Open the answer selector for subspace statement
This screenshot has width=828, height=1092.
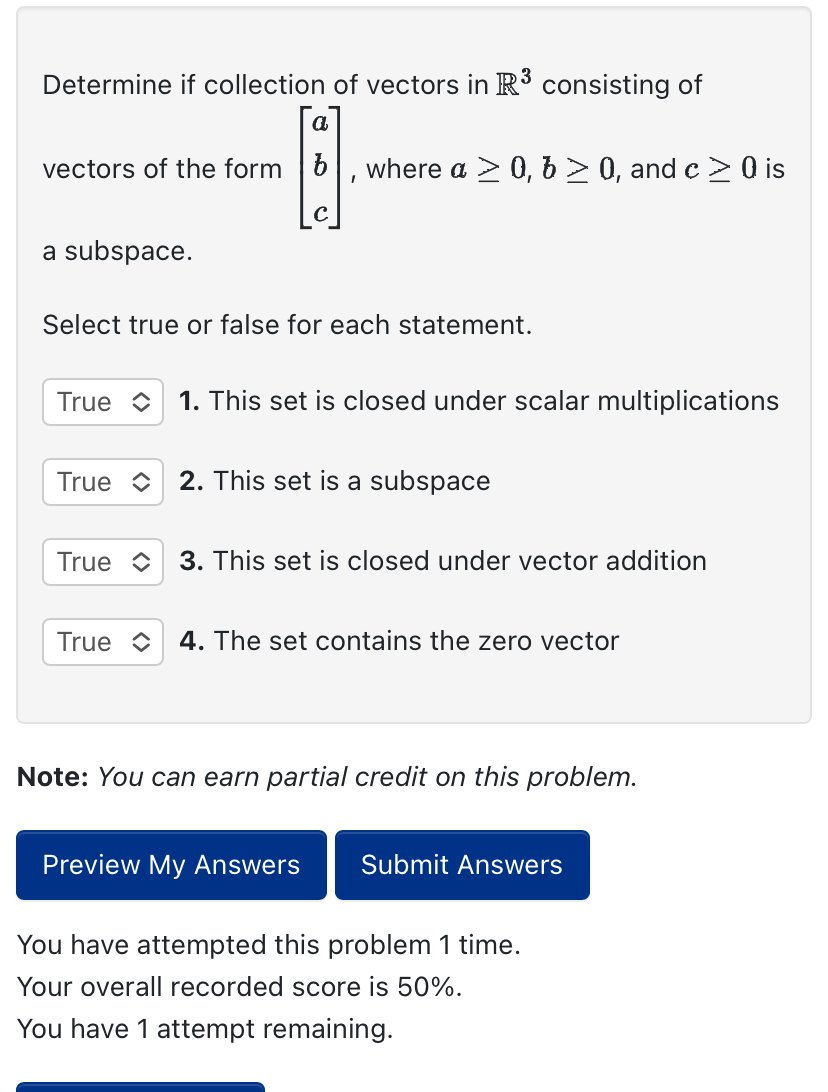(102, 482)
